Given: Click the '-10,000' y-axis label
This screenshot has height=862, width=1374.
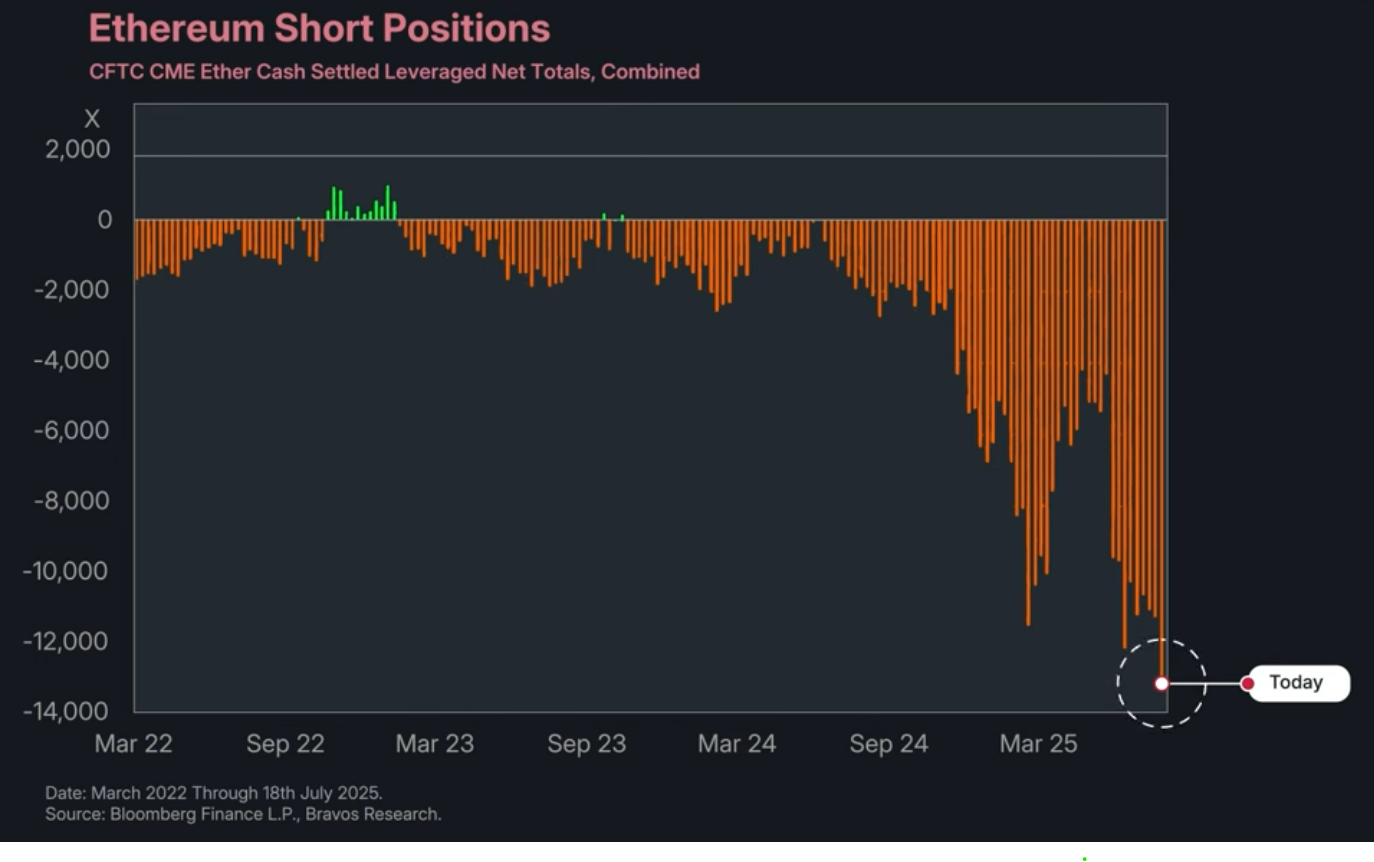Looking at the screenshot, I should [x=66, y=571].
